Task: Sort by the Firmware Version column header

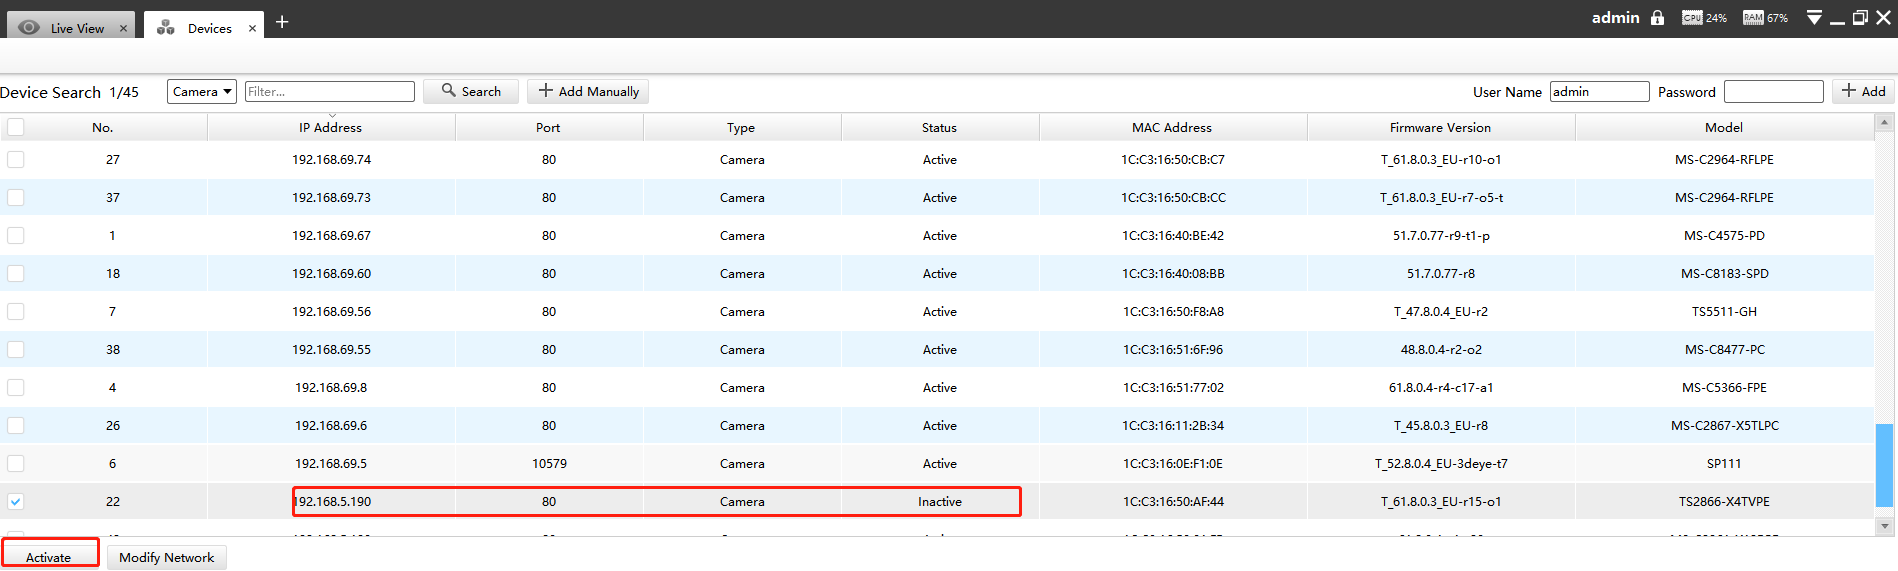Action: pos(1441,127)
